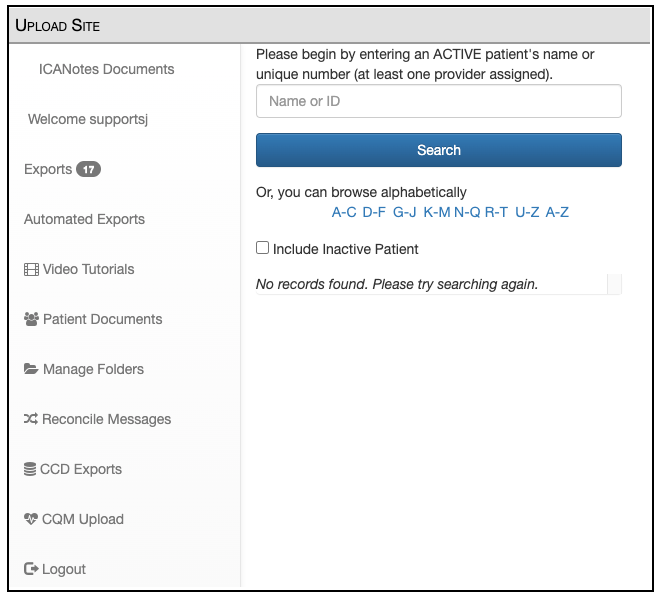Viewport: 659px width, 598px height.
Task: Browse patients in the U-Z range
Action: tap(527, 212)
